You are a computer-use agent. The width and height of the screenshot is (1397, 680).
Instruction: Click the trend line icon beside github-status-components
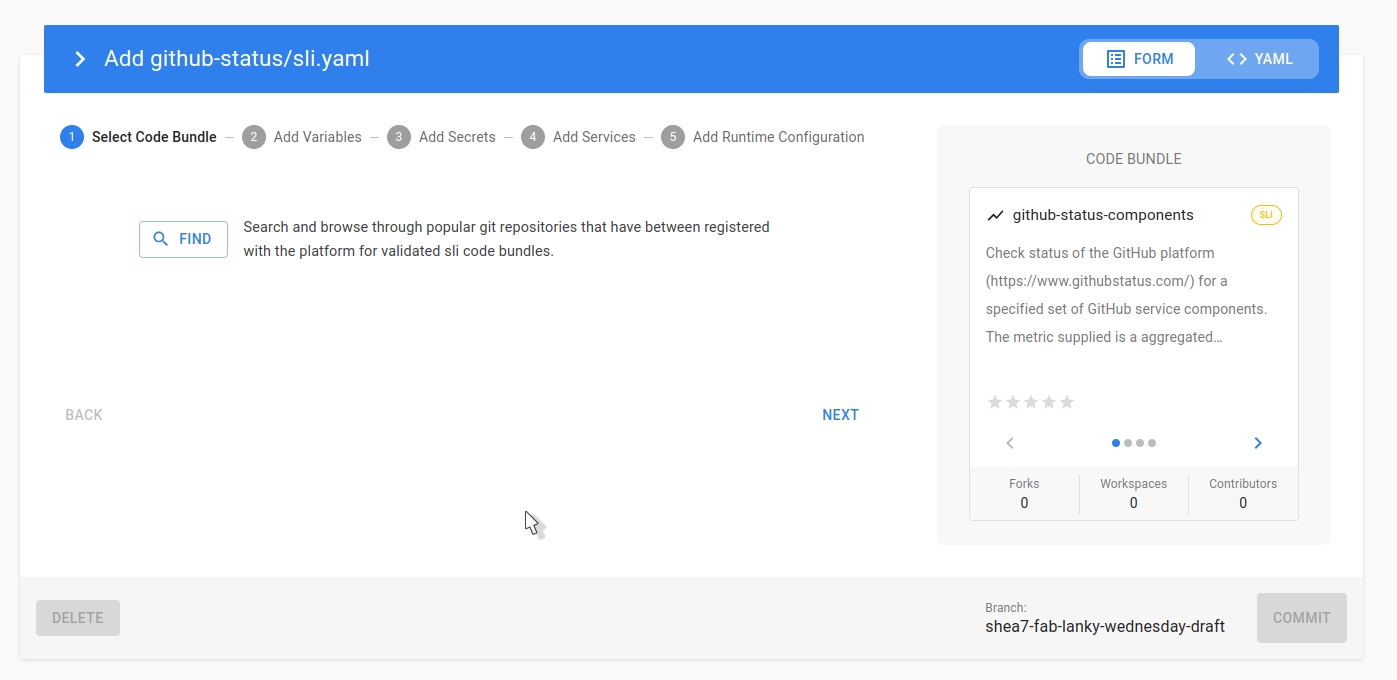[995, 215]
